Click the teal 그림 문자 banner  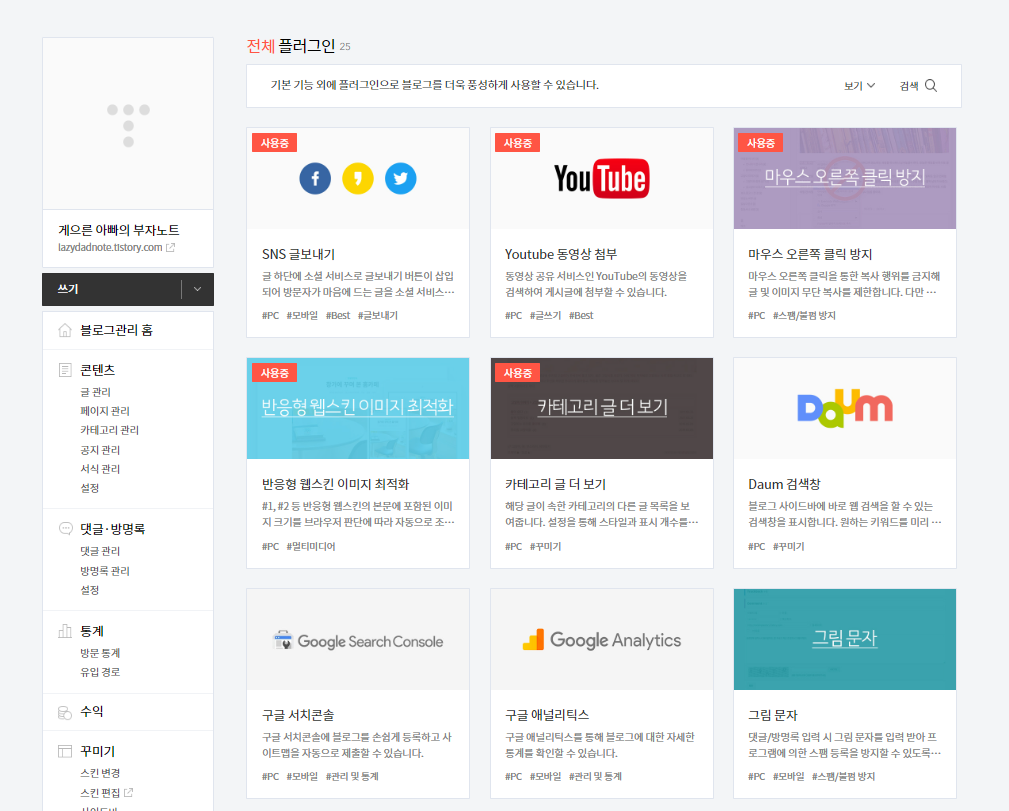(845, 639)
